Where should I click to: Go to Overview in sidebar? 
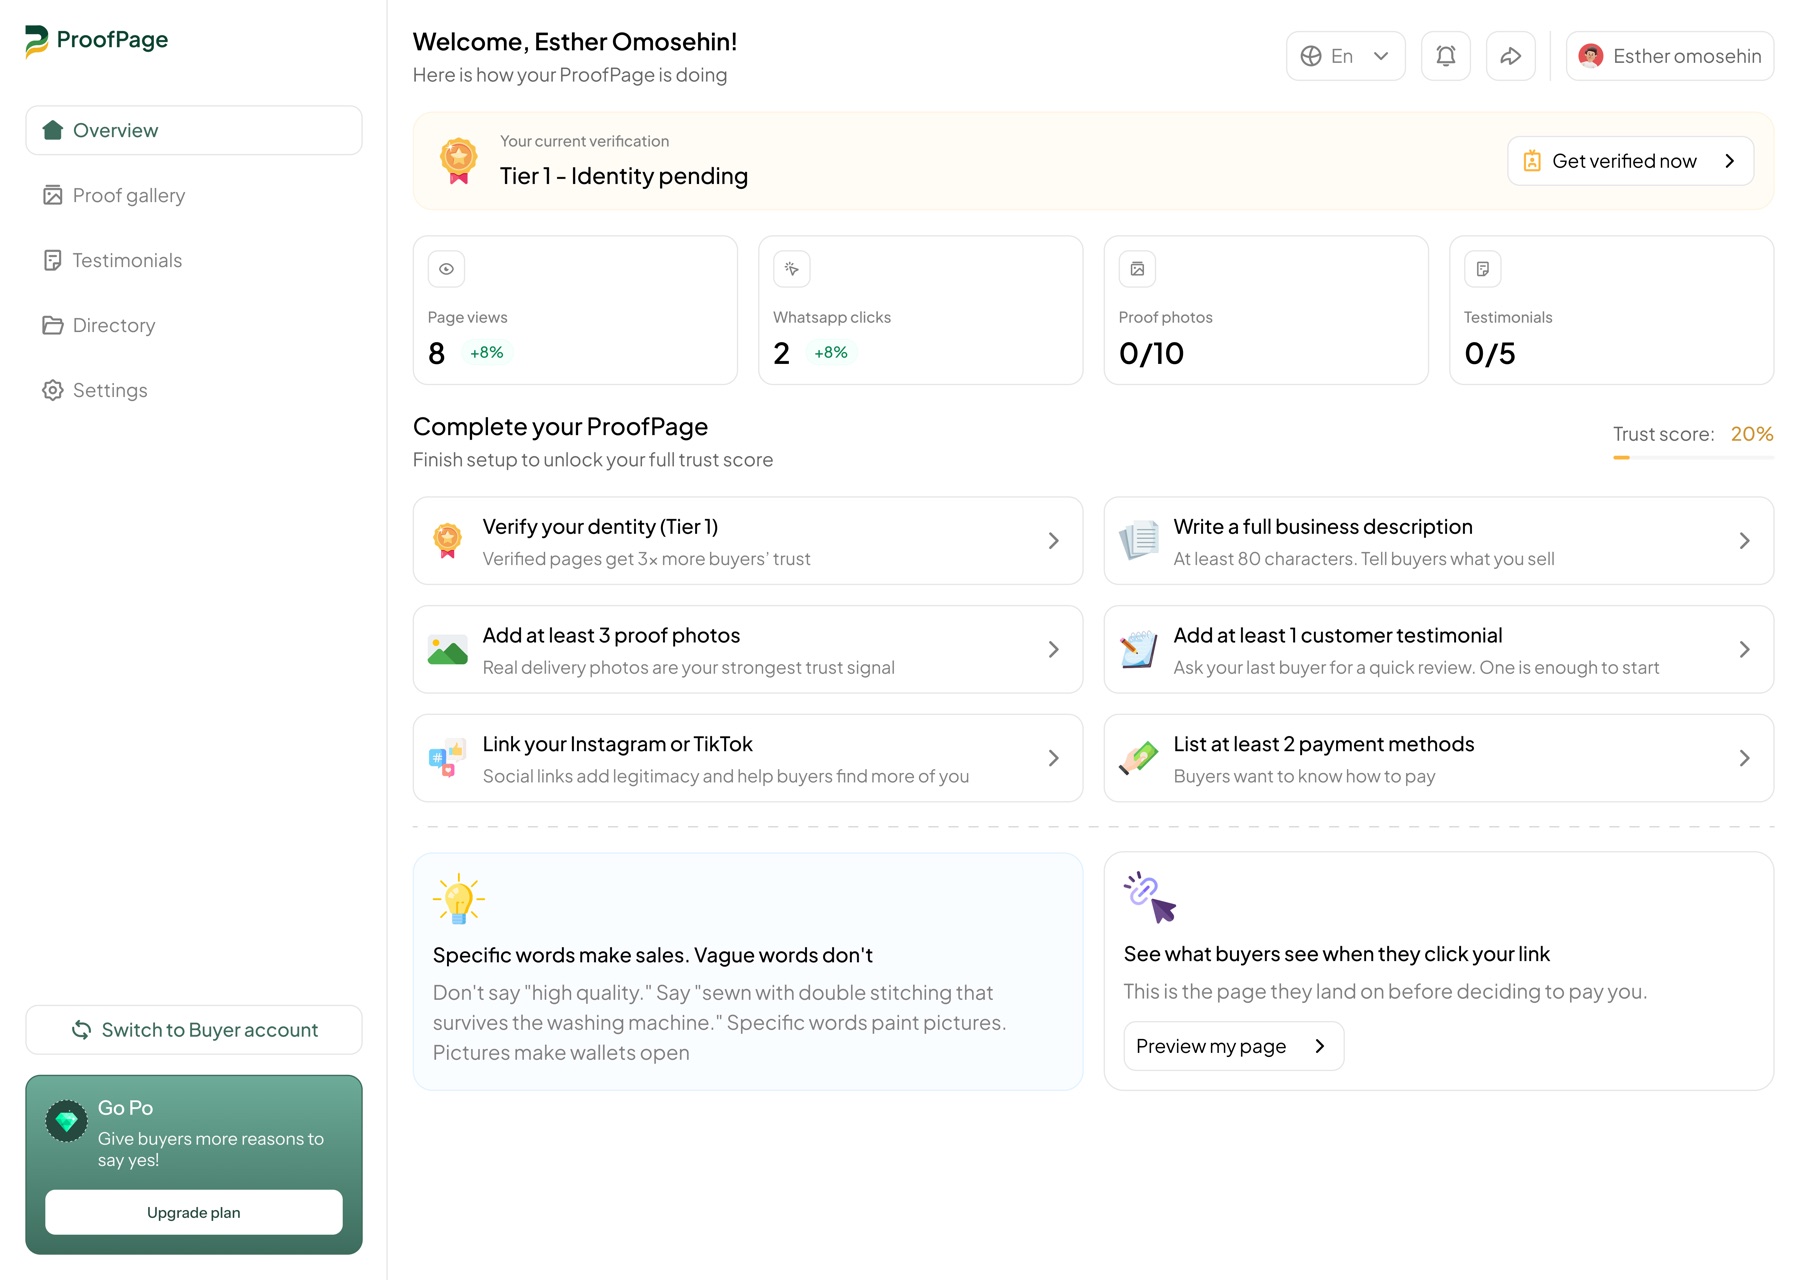pos(194,130)
